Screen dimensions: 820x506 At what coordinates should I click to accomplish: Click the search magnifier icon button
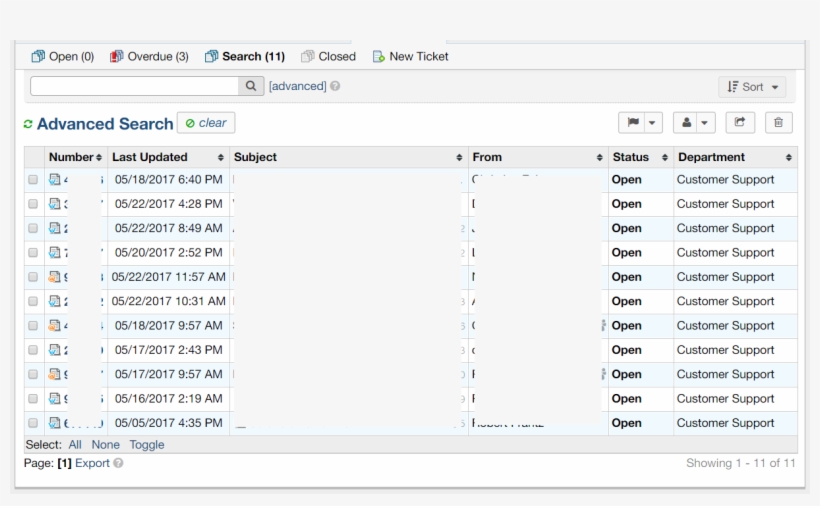coord(251,87)
